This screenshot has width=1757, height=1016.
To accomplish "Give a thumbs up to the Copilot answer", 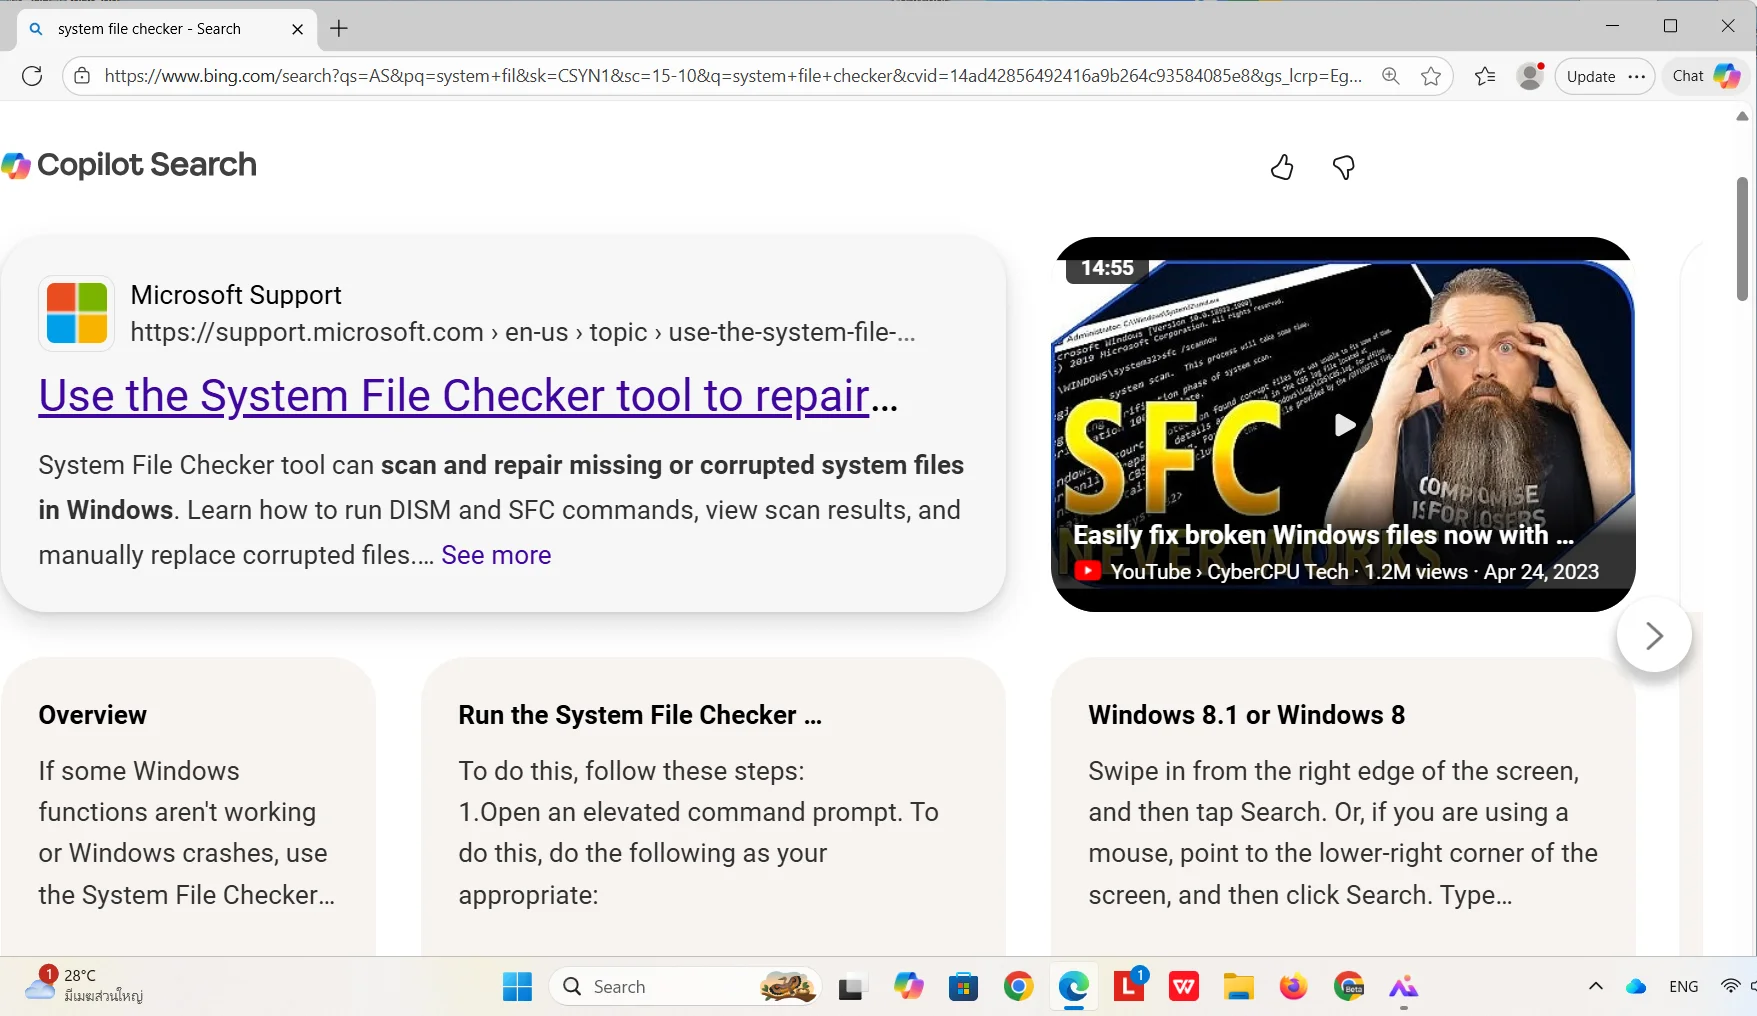I will 1282,167.
